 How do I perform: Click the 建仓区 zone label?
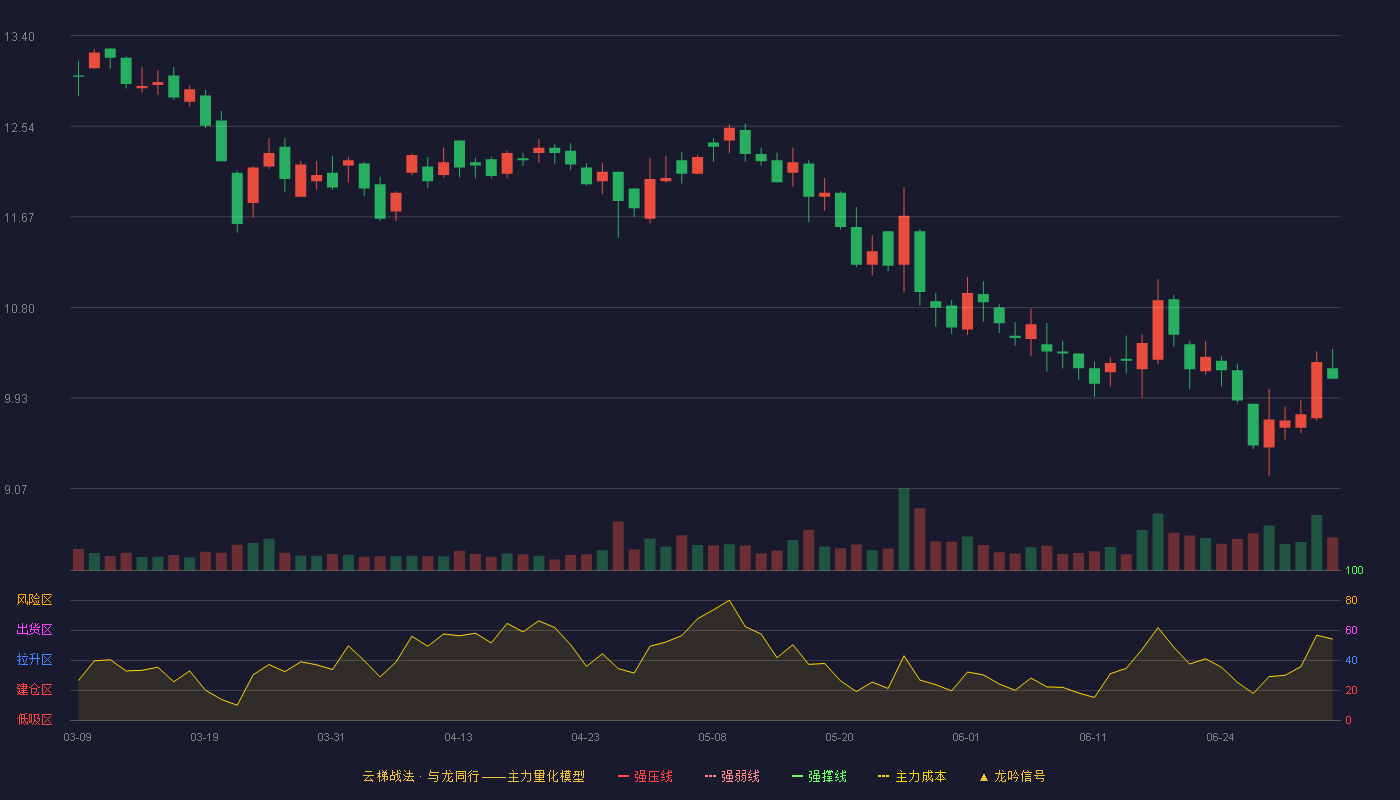coord(34,690)
